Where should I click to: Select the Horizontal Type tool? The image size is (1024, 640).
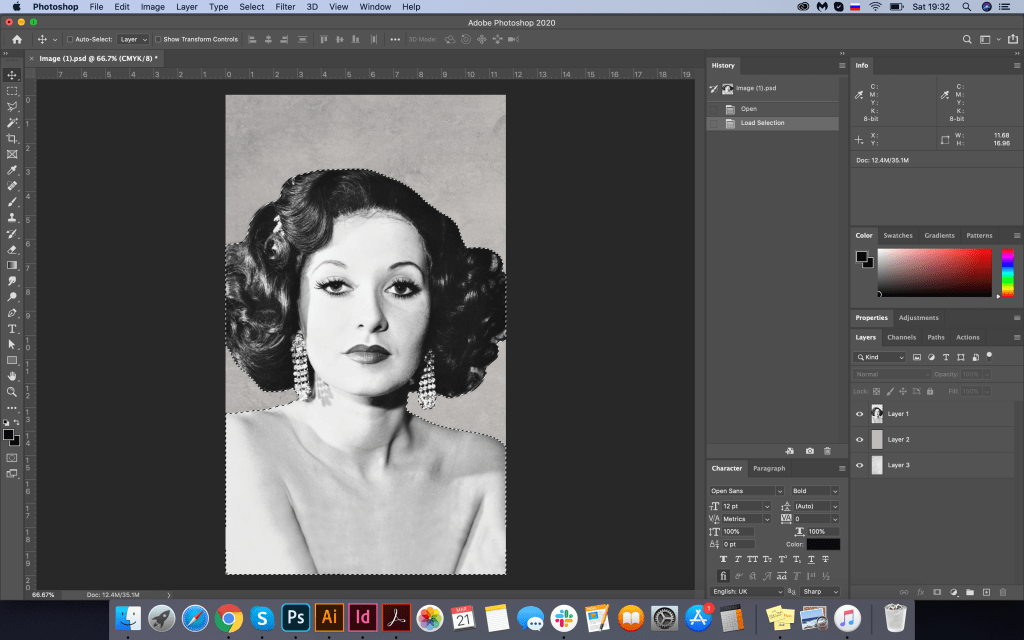(12, 328)
